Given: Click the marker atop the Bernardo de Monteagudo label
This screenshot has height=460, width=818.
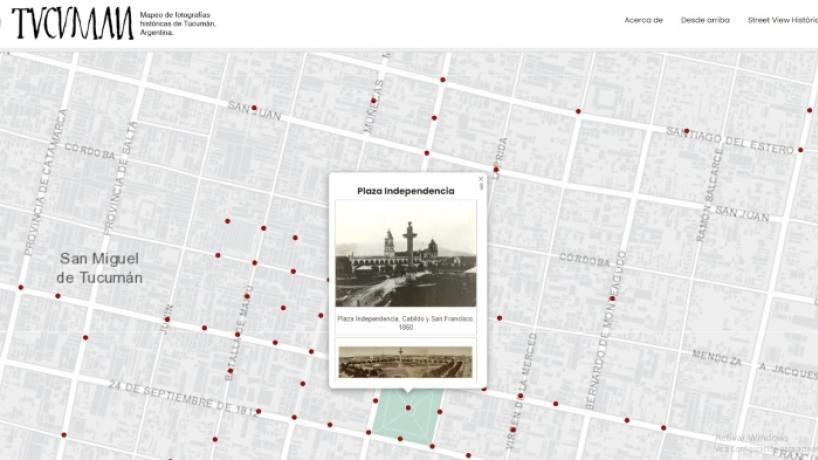Looking at the screenshot, I should [x=610, y=298].
